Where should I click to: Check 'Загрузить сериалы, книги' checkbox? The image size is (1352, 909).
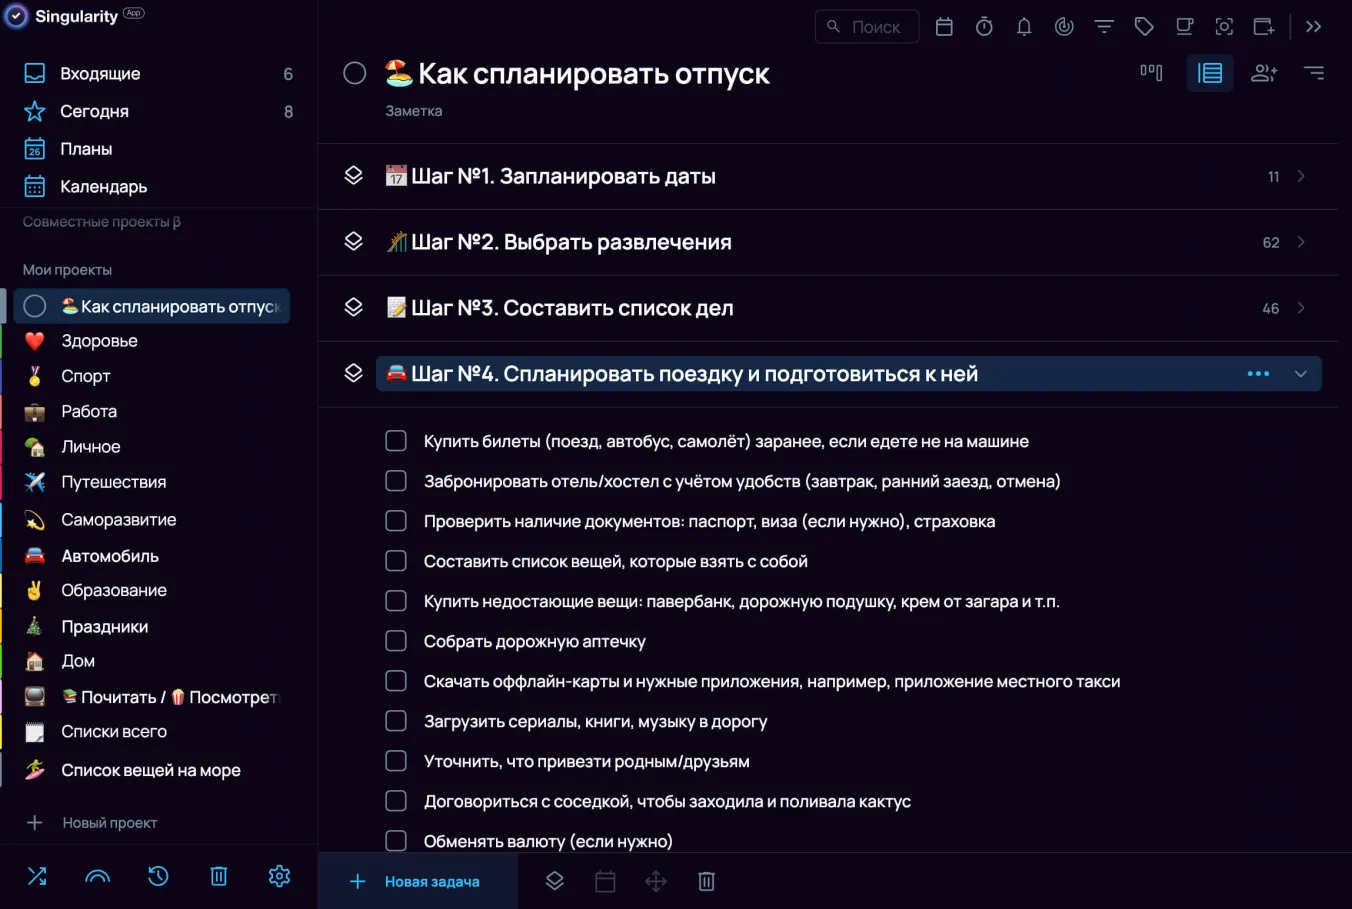point(396,721)
